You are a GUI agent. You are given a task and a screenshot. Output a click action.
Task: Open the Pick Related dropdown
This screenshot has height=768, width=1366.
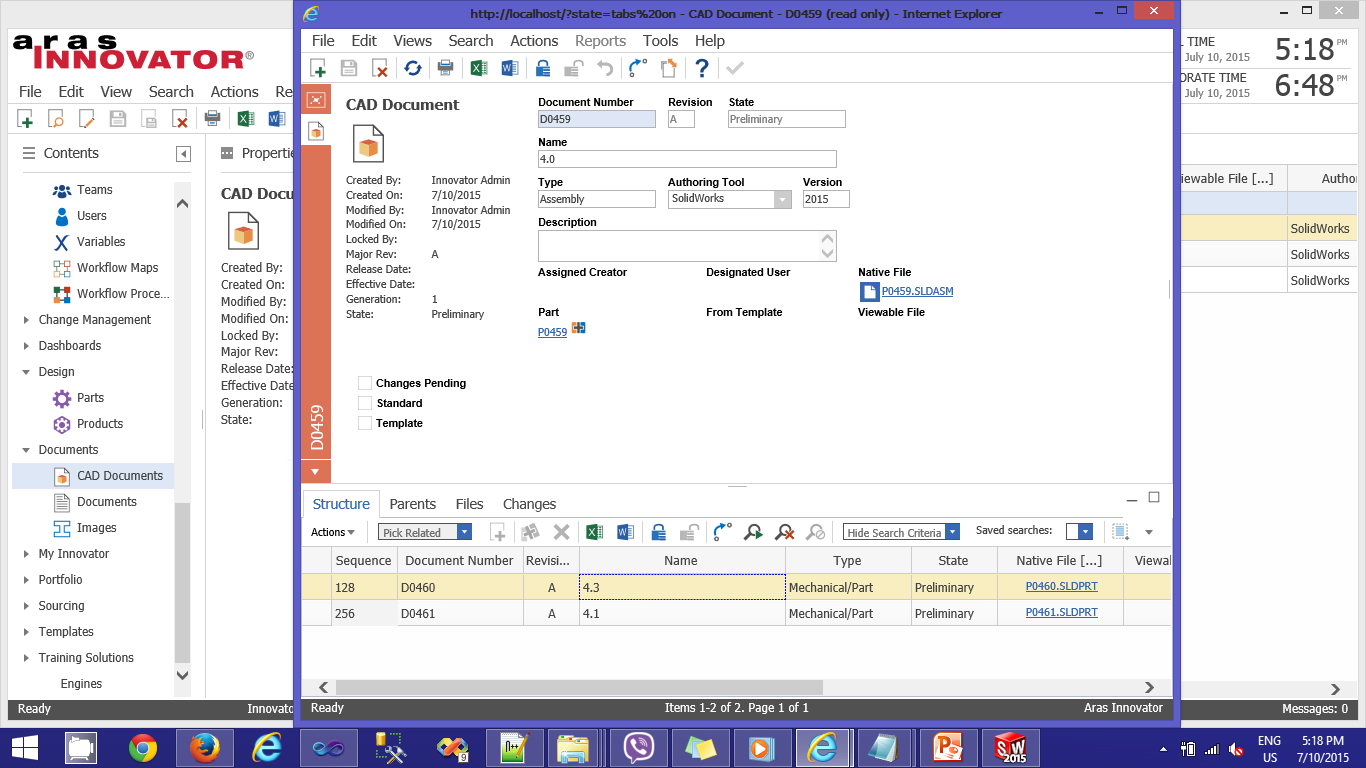pos(464,532)
